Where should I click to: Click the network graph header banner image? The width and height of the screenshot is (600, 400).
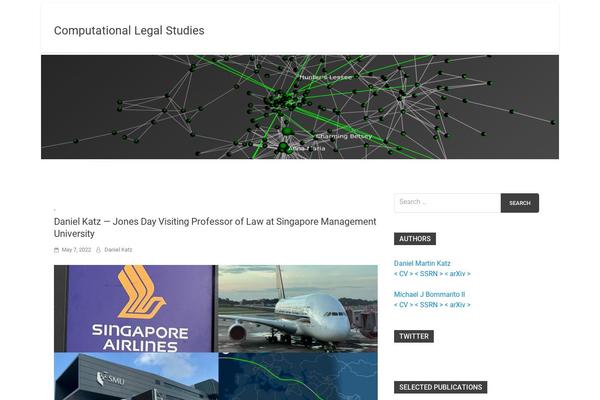300,107
